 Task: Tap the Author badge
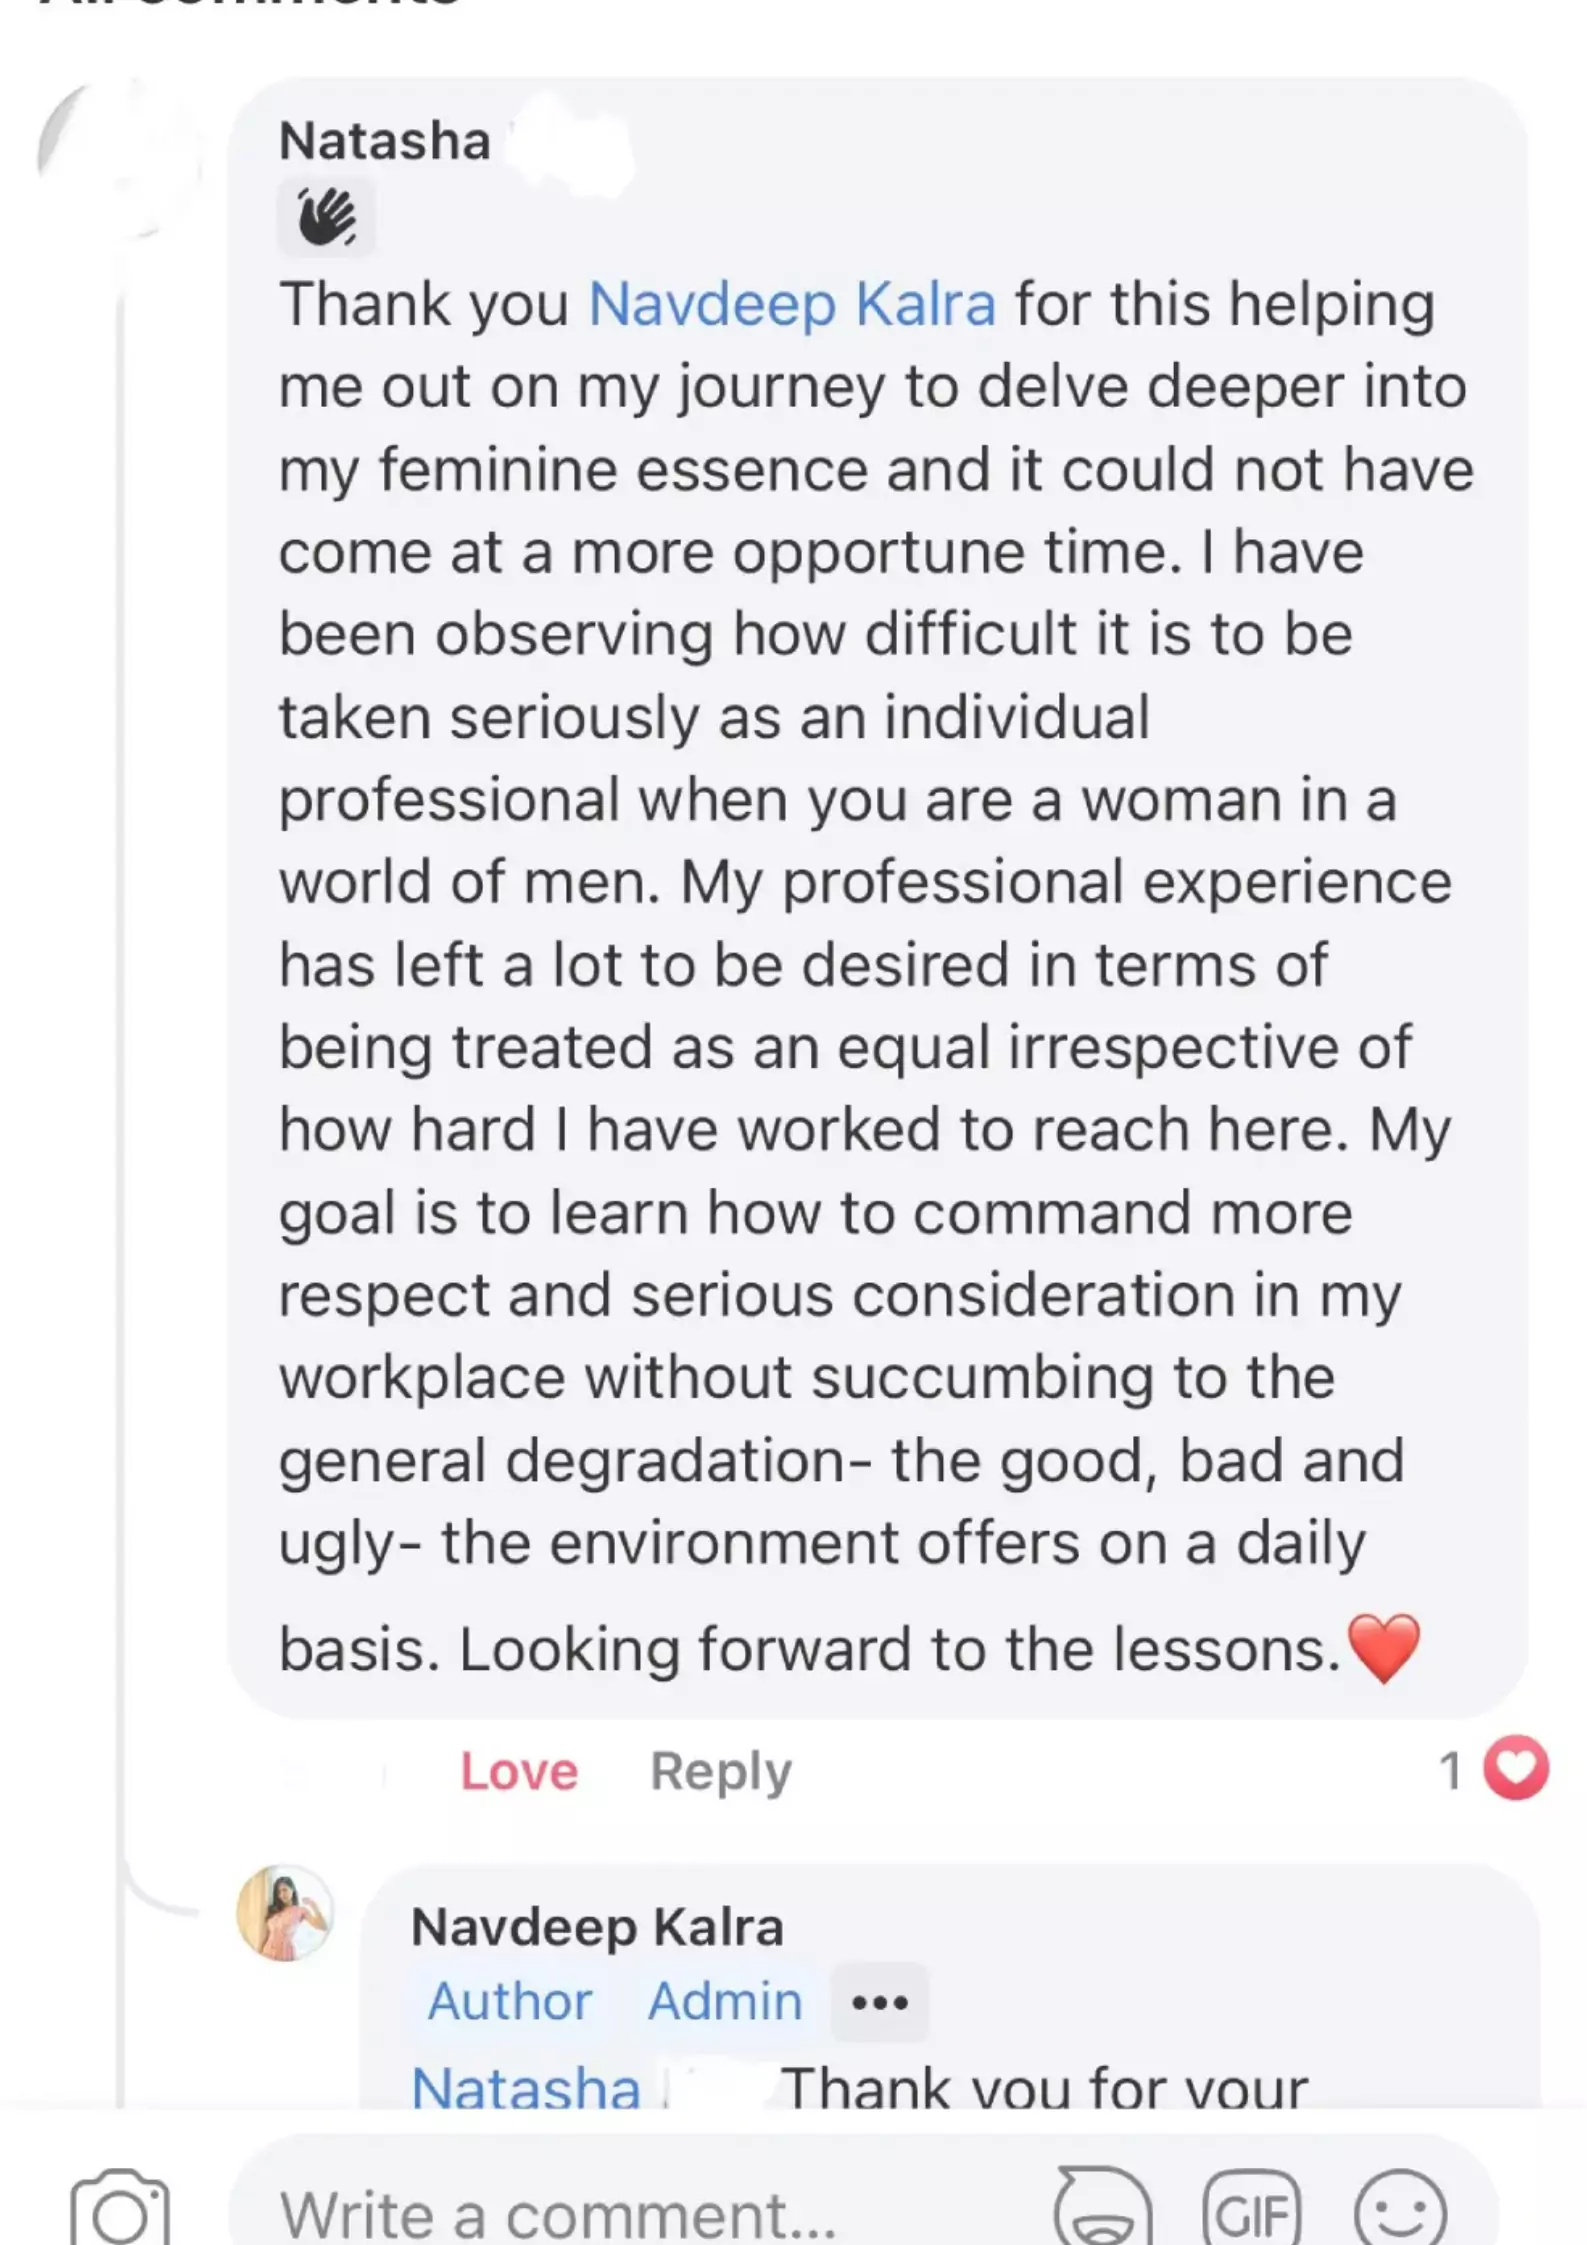click(x=510, y=2001)
